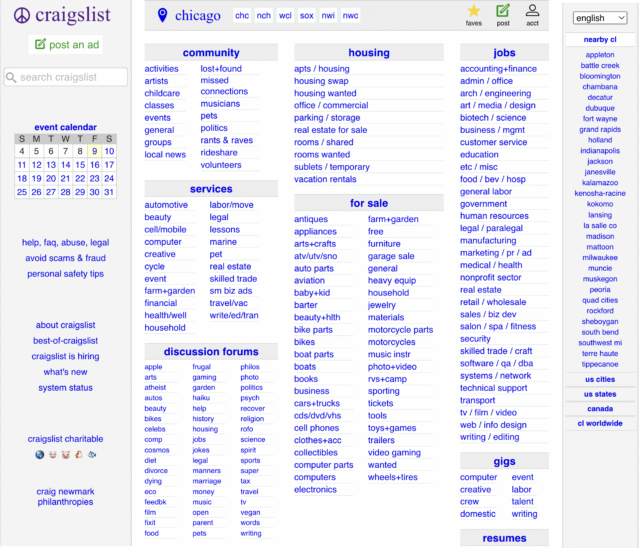The height and width of the screenshot is (548, 640).
Task: Expand the canada section
Action: click(600, 409)
